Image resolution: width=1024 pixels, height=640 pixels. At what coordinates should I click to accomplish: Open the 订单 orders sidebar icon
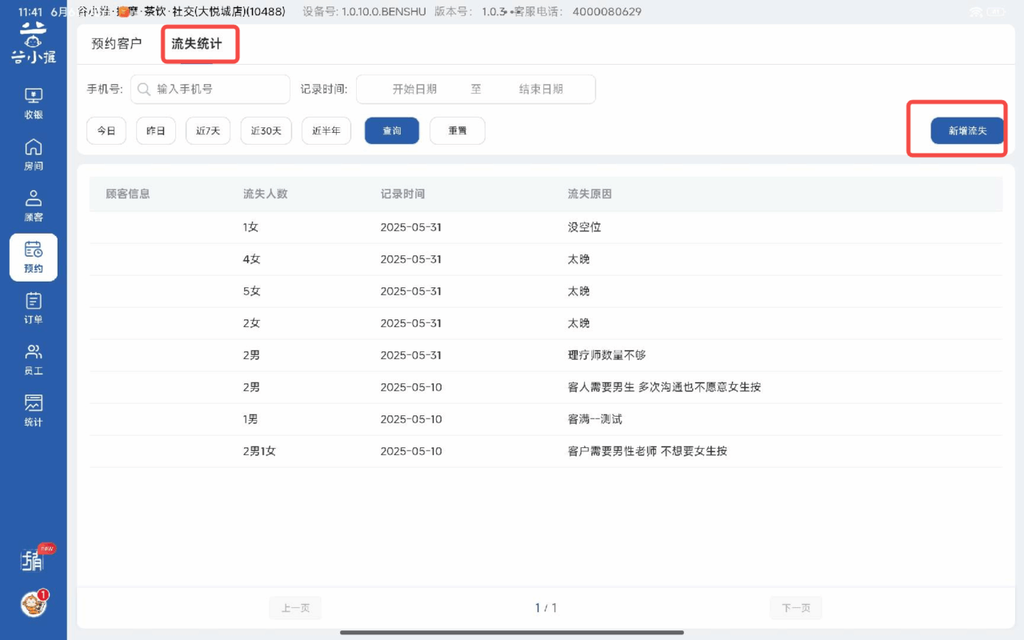coord(33,308)
